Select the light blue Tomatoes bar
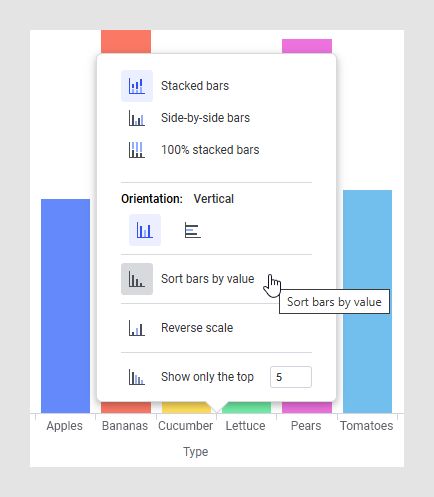 (x=367, y=302)
